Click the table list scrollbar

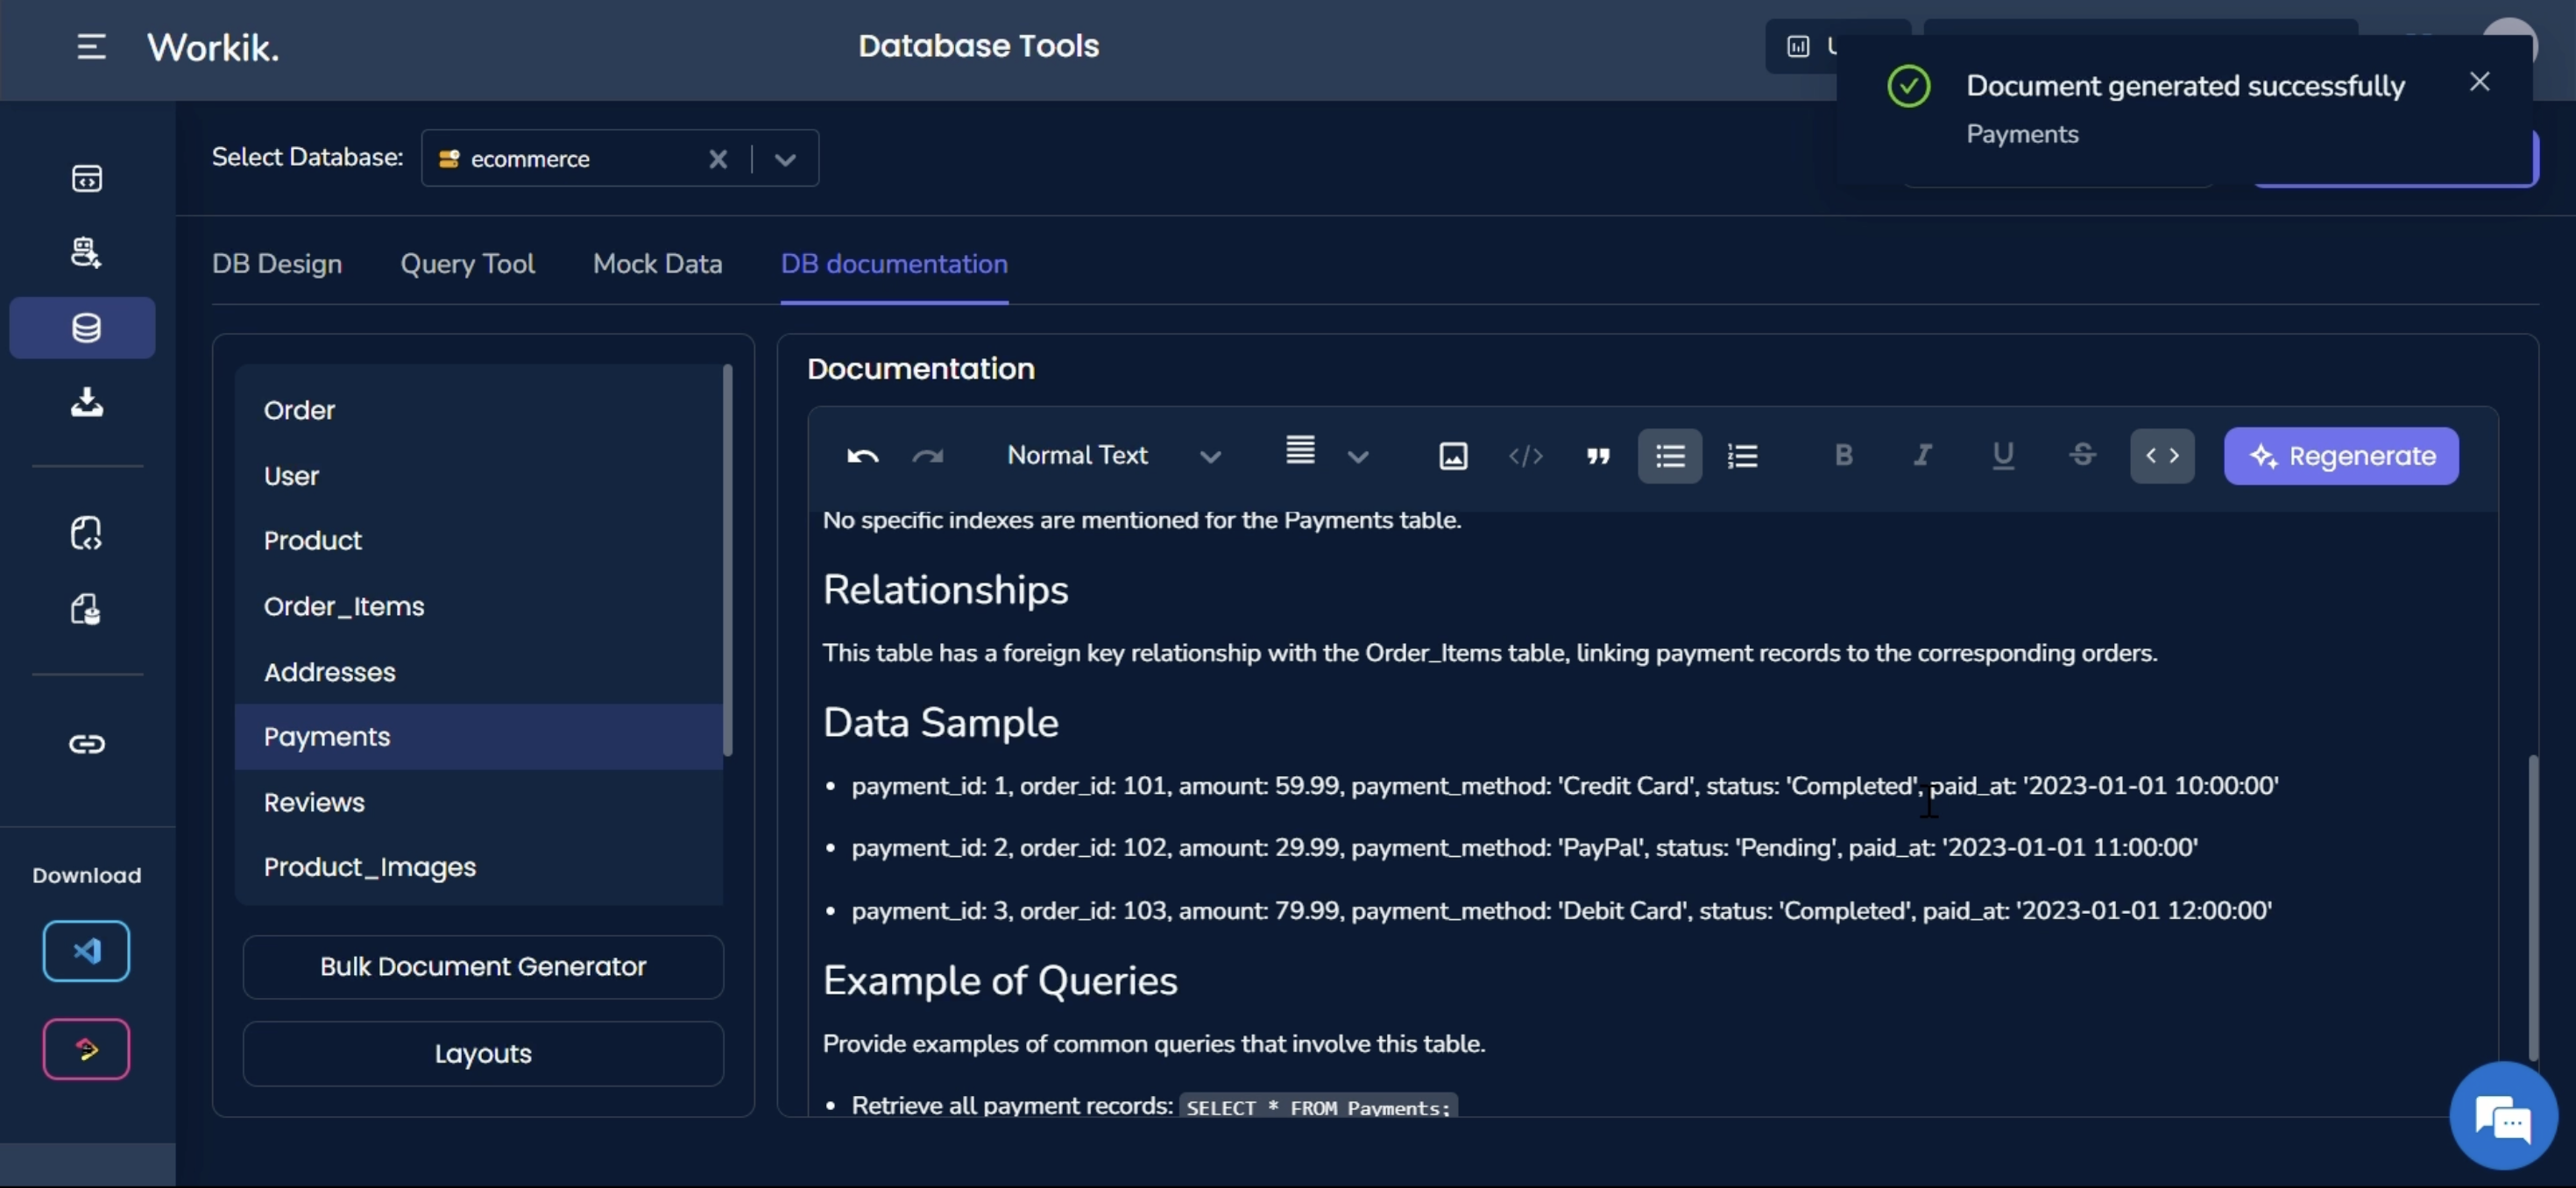[x=728, y=560]
